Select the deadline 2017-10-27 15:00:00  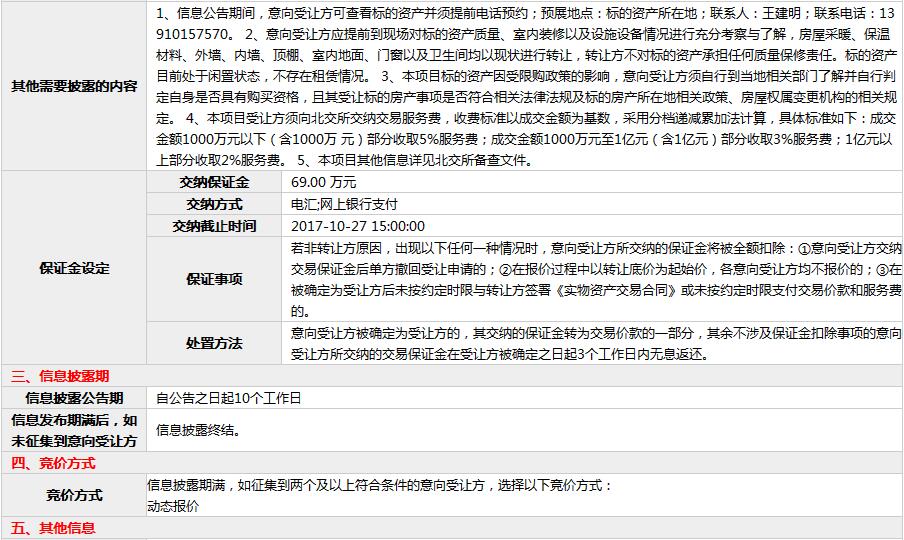357,226
